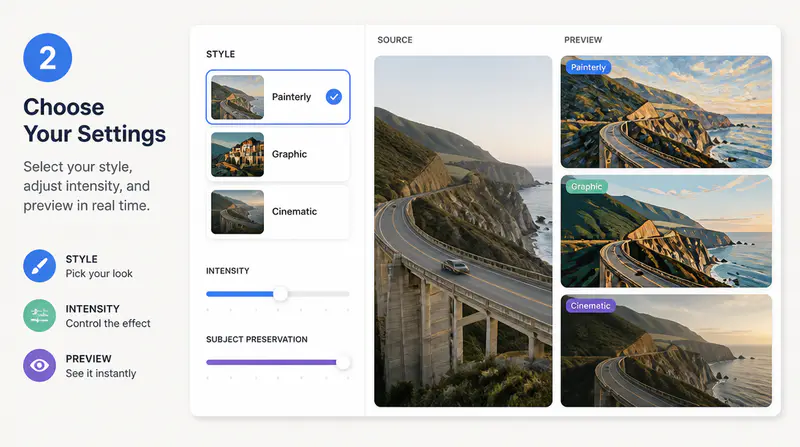Click the blue paintbrush Style icon
Screen dimensions: 800x447
(x=39, y=266)
